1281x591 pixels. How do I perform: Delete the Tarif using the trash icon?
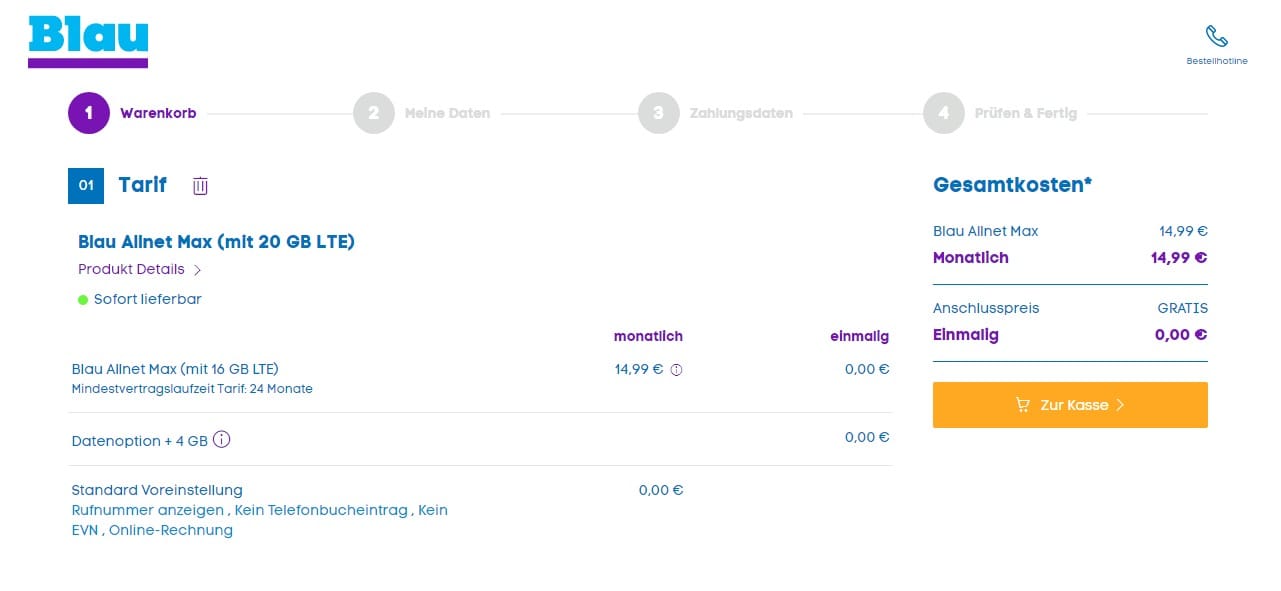(x=201, y=186)
